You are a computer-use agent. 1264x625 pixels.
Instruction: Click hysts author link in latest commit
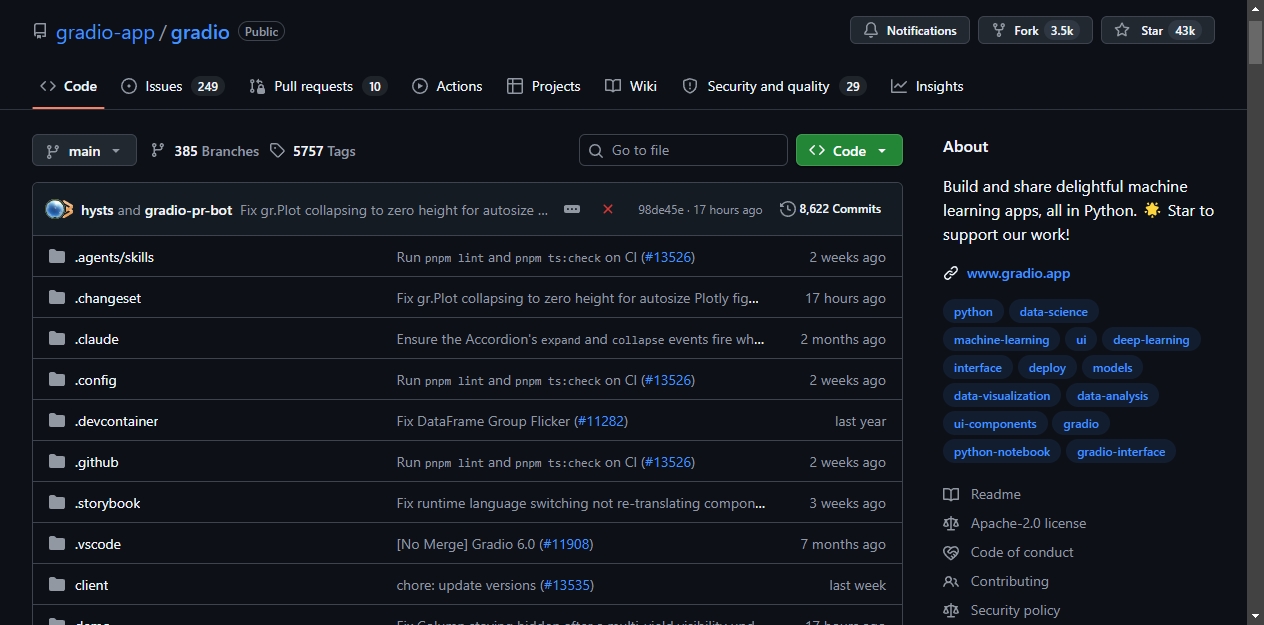coord(97,210)
